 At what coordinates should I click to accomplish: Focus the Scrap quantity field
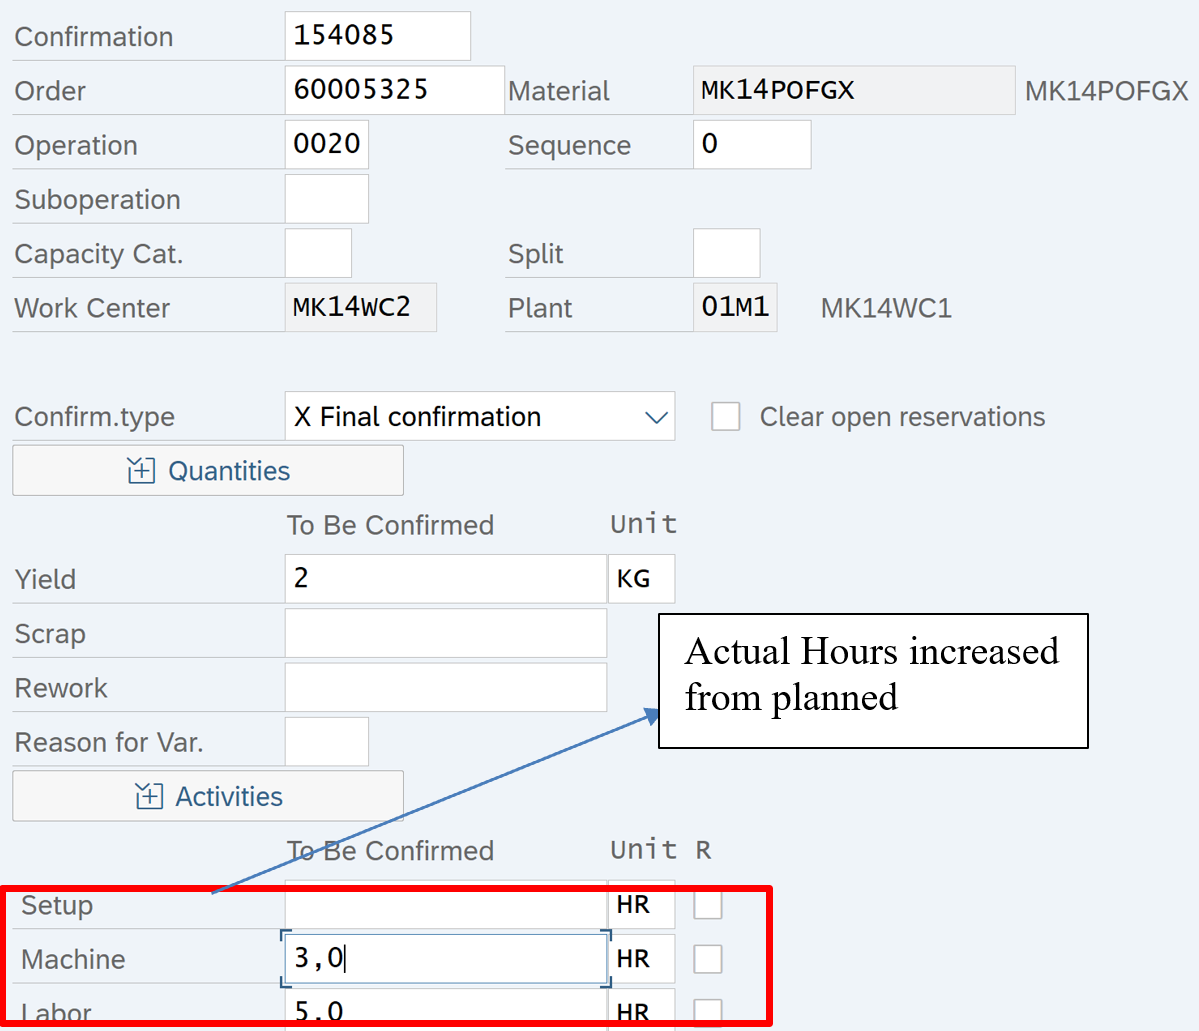point(445,633)
